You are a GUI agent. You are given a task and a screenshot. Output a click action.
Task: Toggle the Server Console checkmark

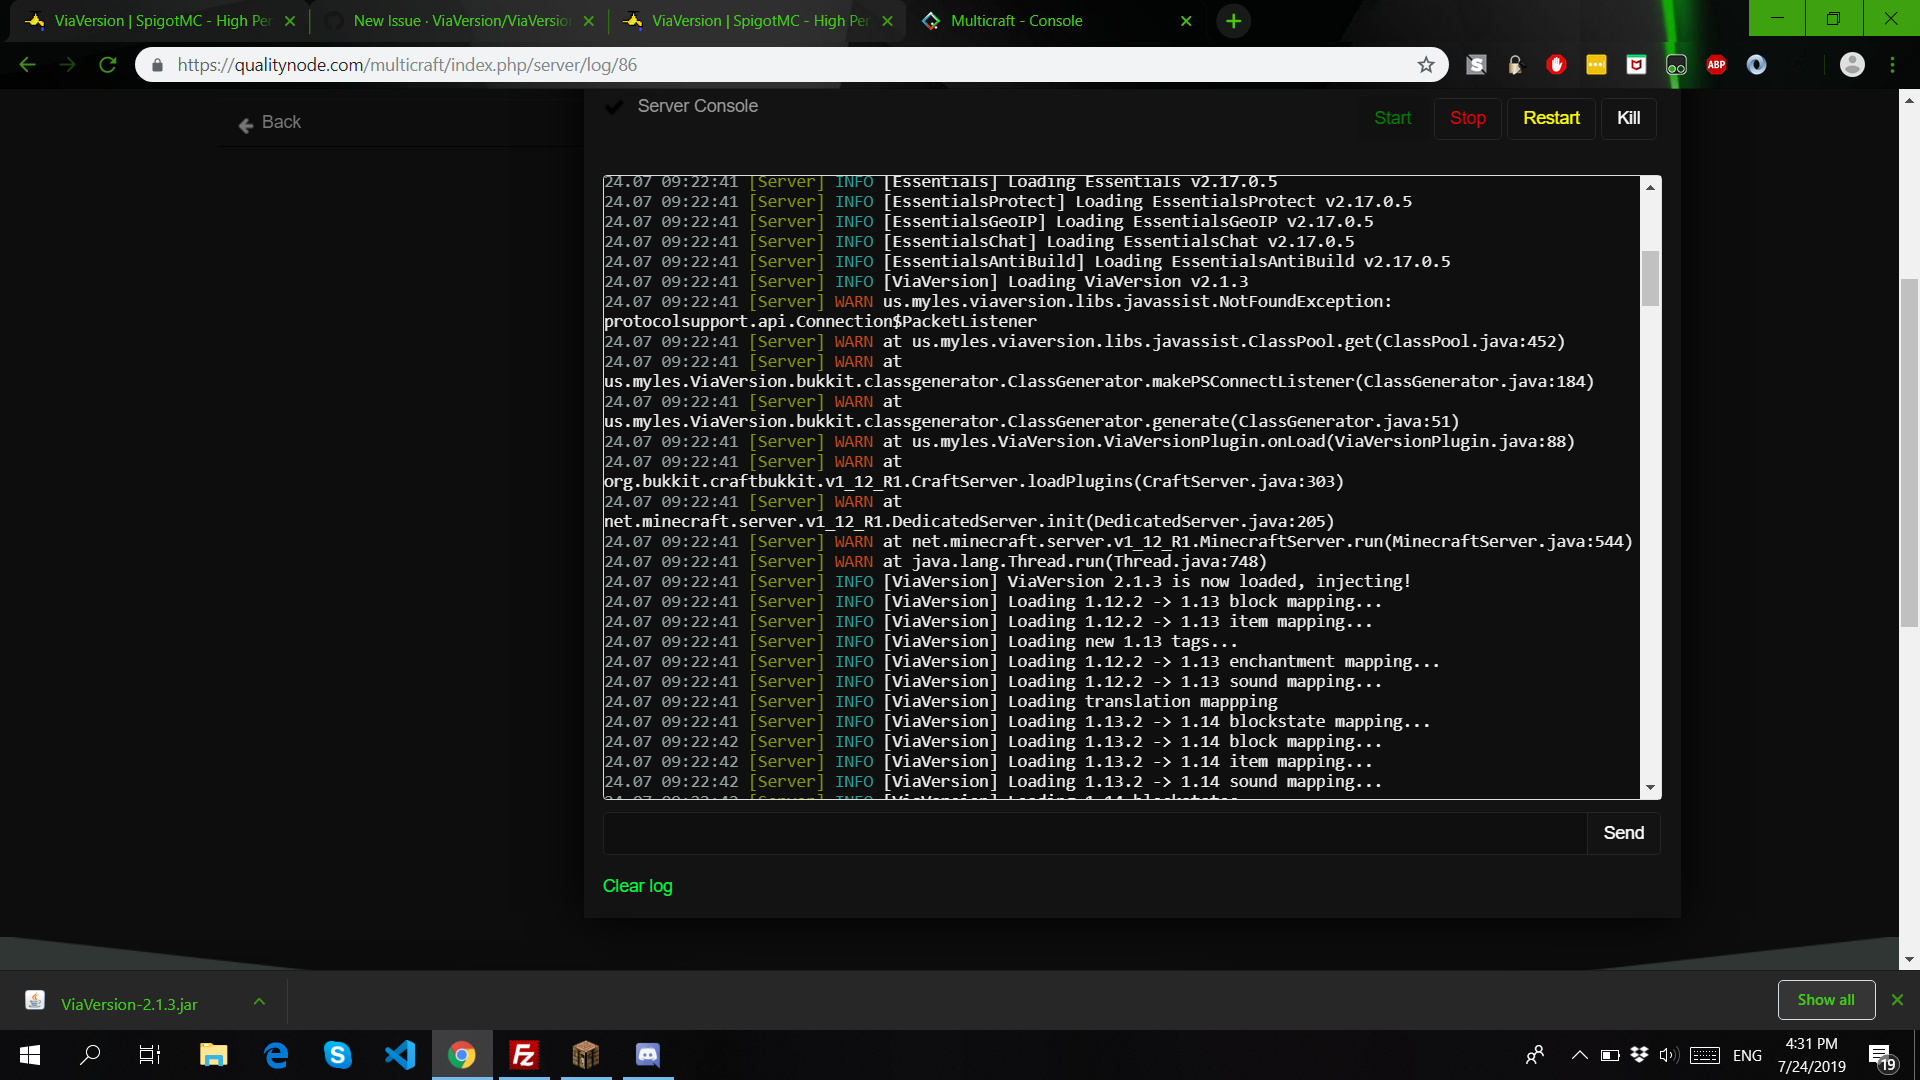pos(613,106)
